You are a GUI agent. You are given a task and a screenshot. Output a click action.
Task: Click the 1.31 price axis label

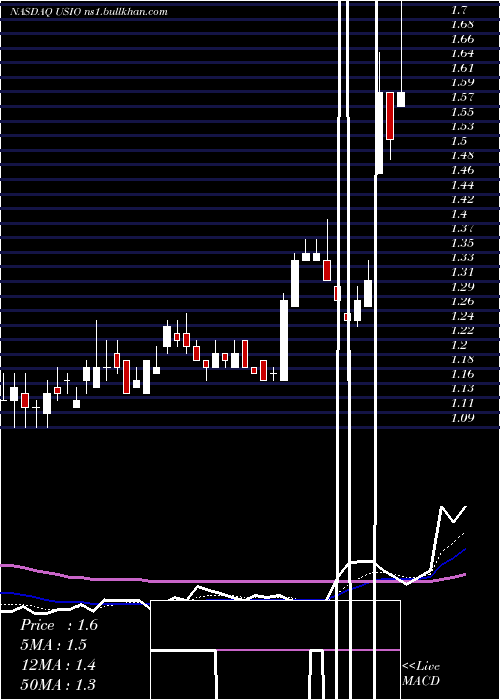click(462, 272)
